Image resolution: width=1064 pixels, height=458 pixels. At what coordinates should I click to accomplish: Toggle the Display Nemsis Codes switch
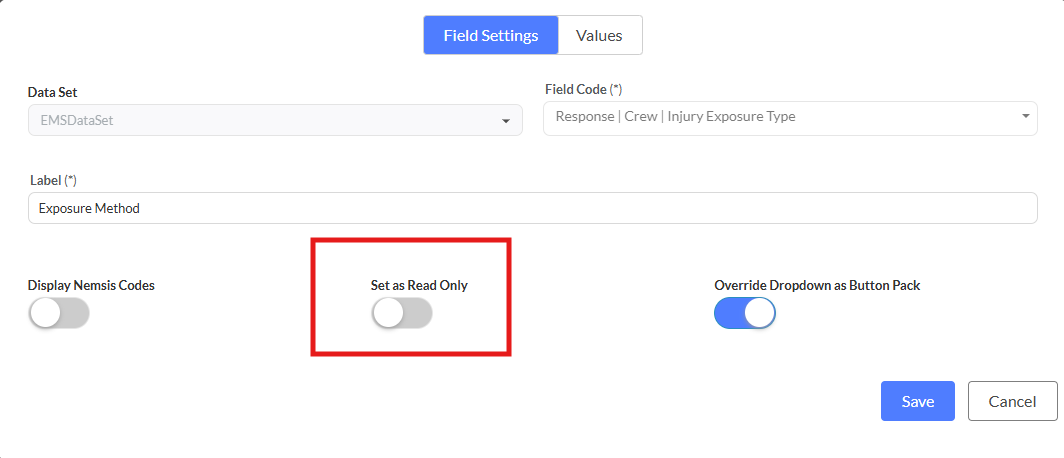(x=59, y=313)
